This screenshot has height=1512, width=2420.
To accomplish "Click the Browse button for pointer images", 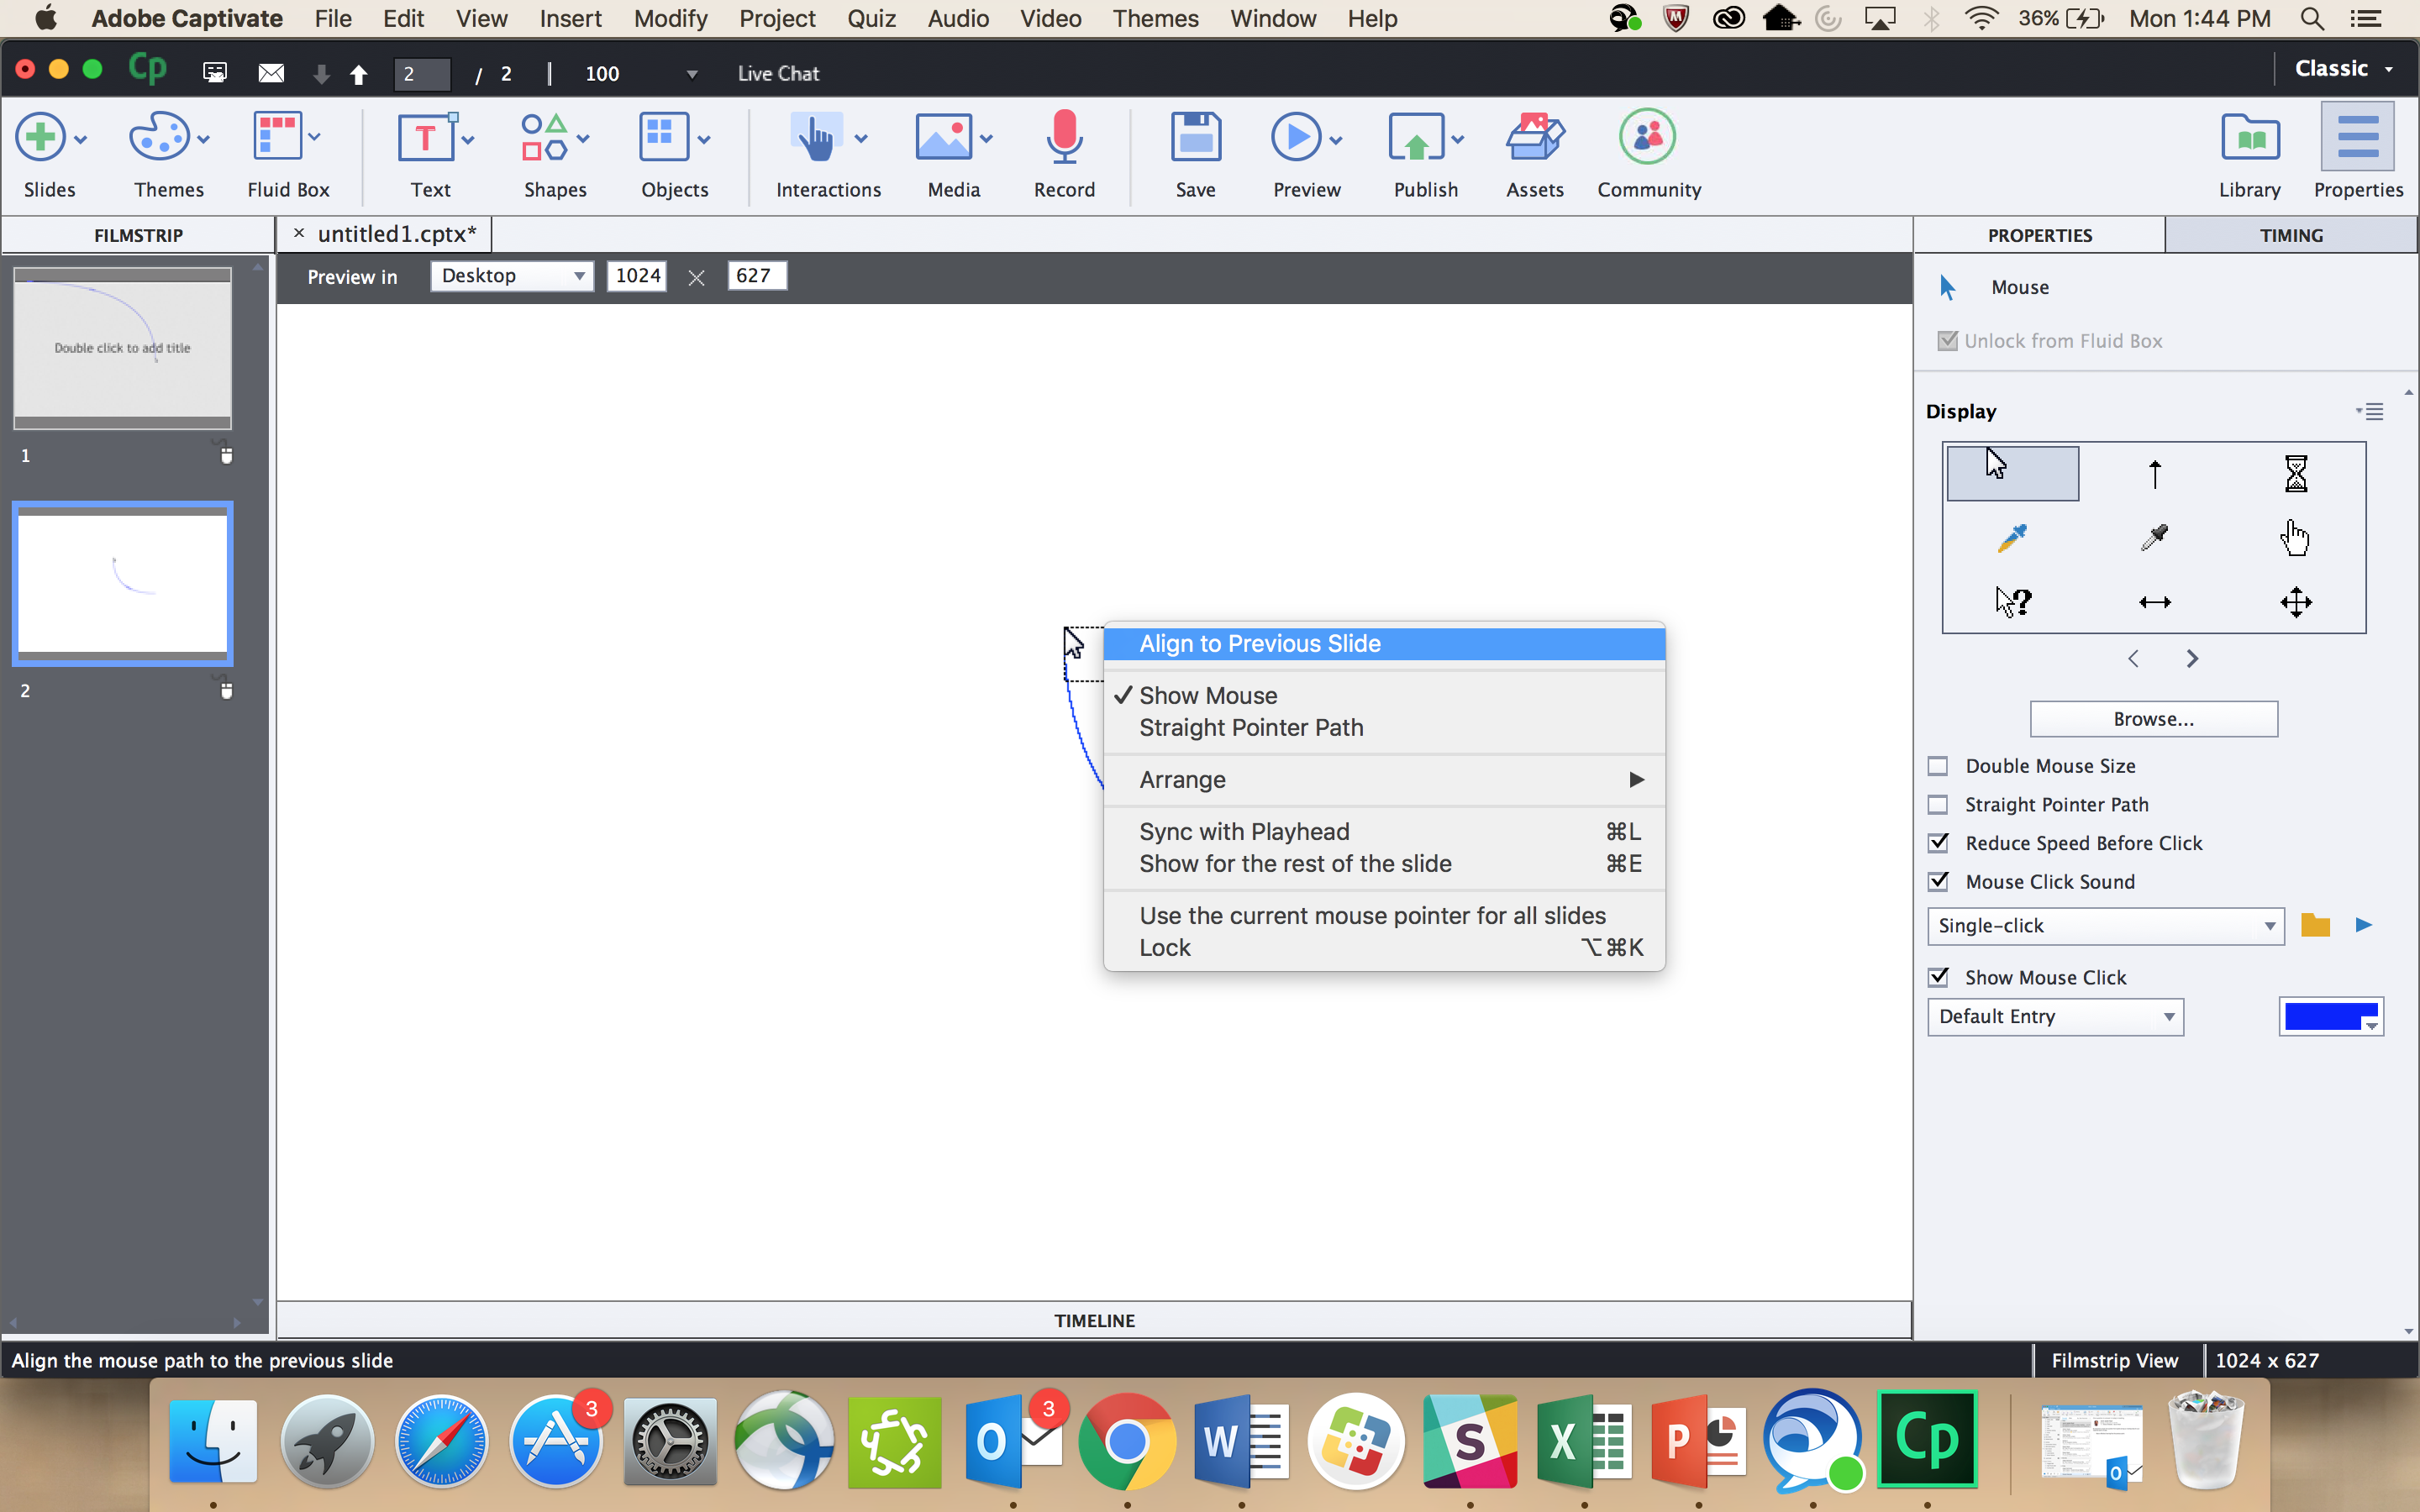I will tap(2152, 718).
